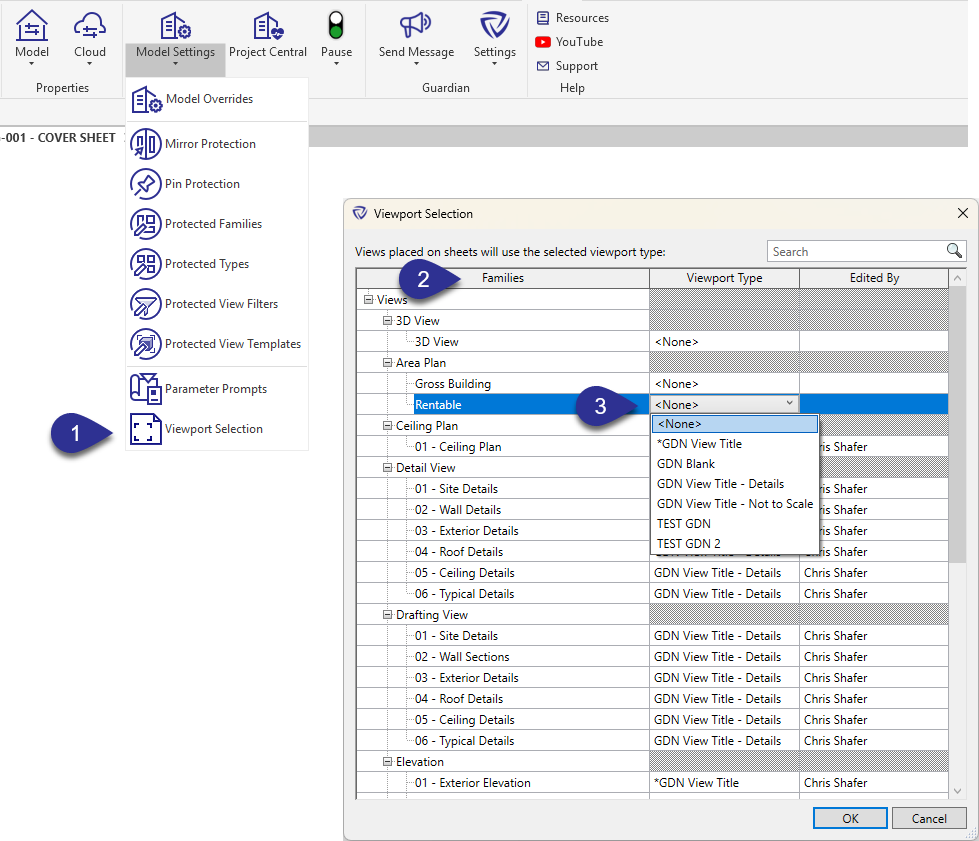Collapse the Drafting View category
This screenshot has height=841, width=979.
[387, 615]
